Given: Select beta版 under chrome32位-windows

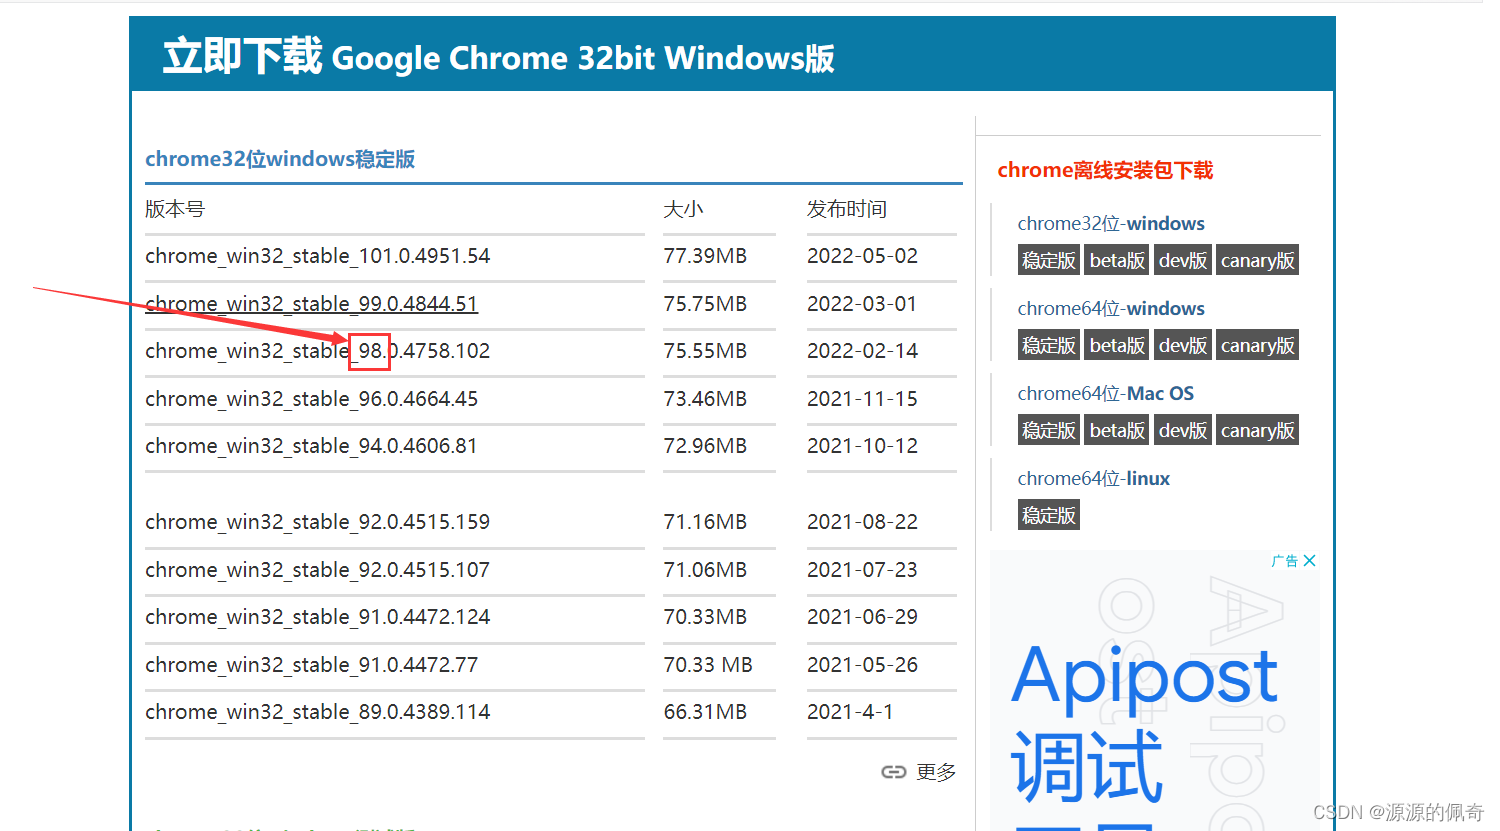Looking at the screenshot, I should (x=1116, y=259).
